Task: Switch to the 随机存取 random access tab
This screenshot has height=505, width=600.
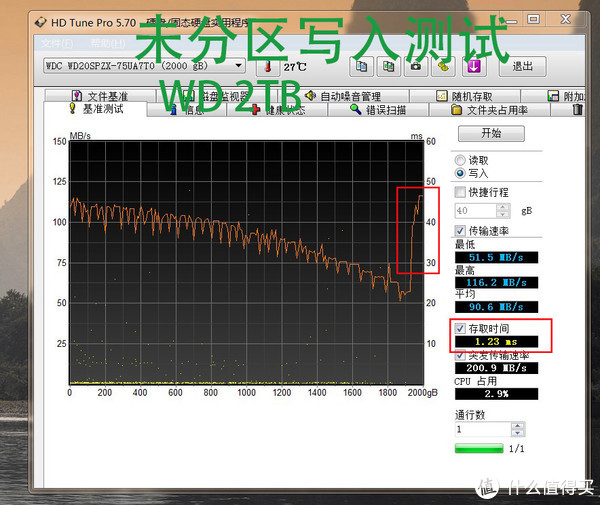Action: 465,96
